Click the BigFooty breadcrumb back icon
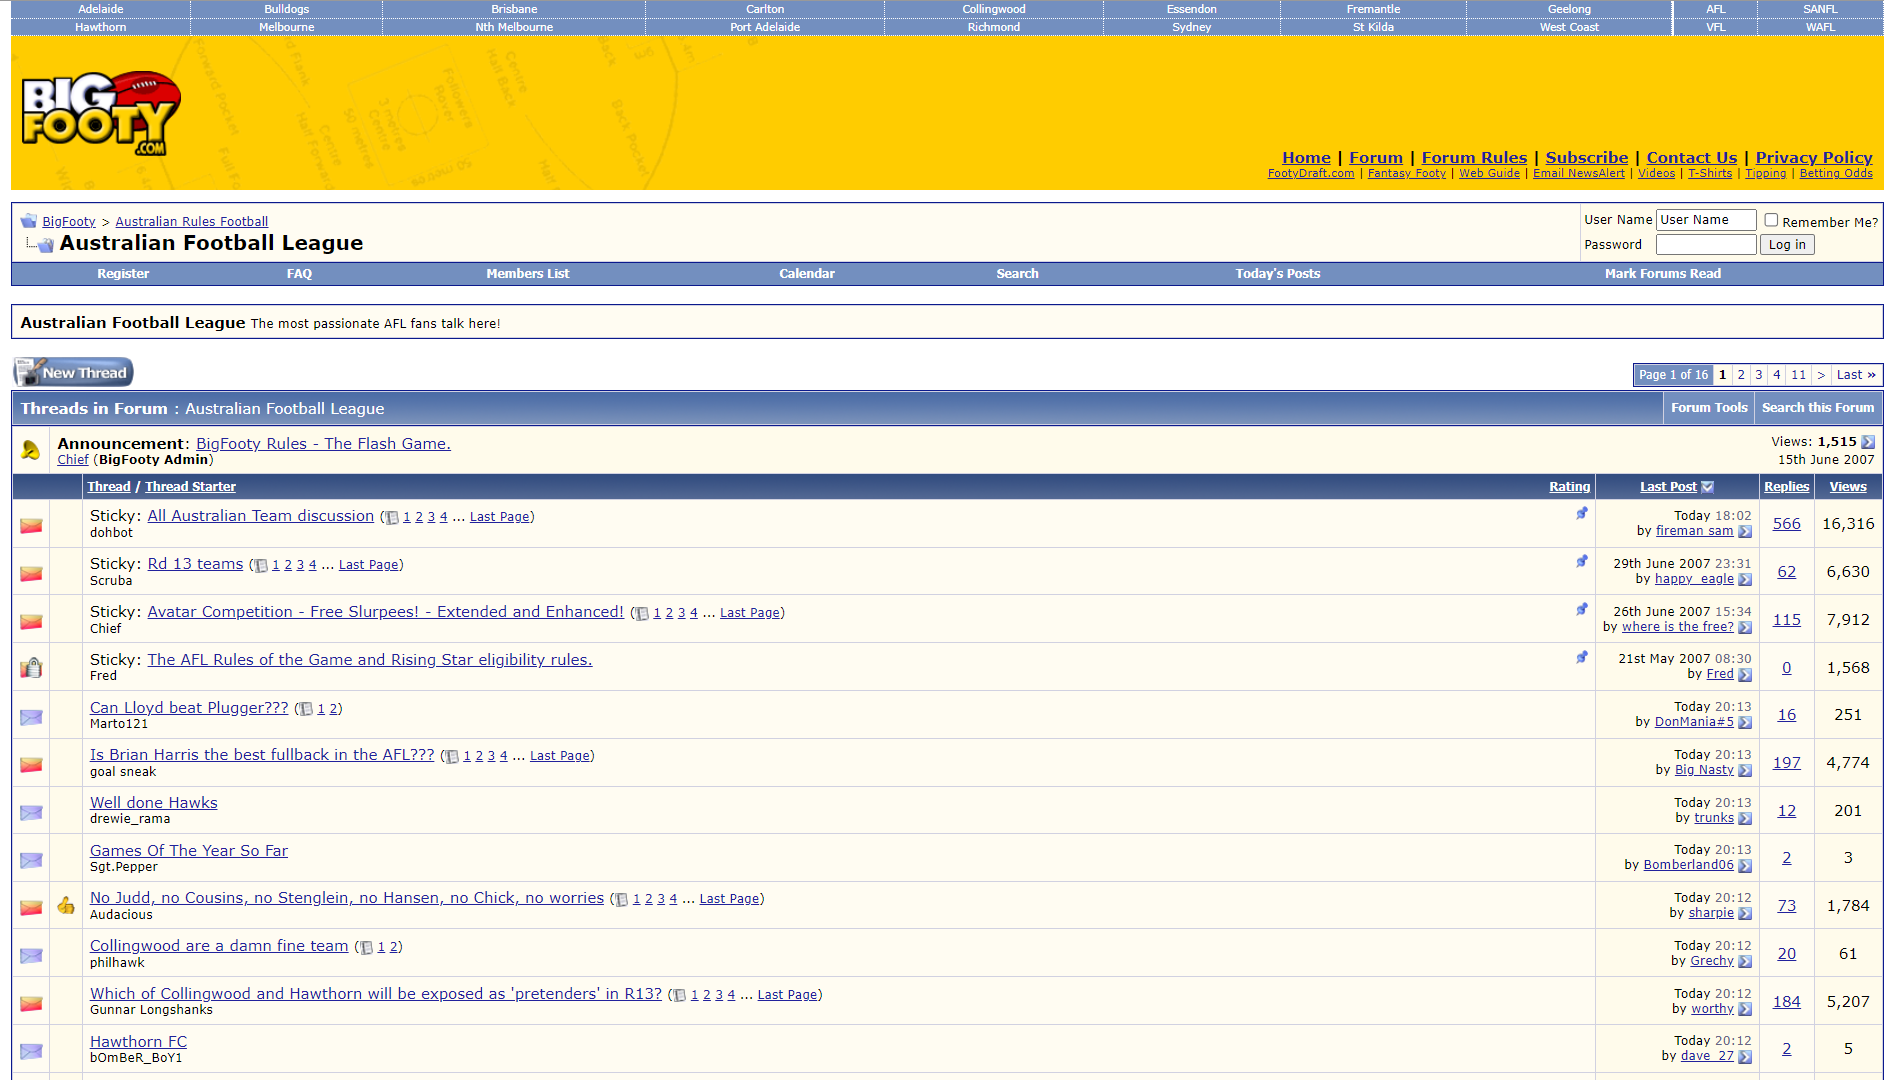1884x1080 pixels. point(28,221)
